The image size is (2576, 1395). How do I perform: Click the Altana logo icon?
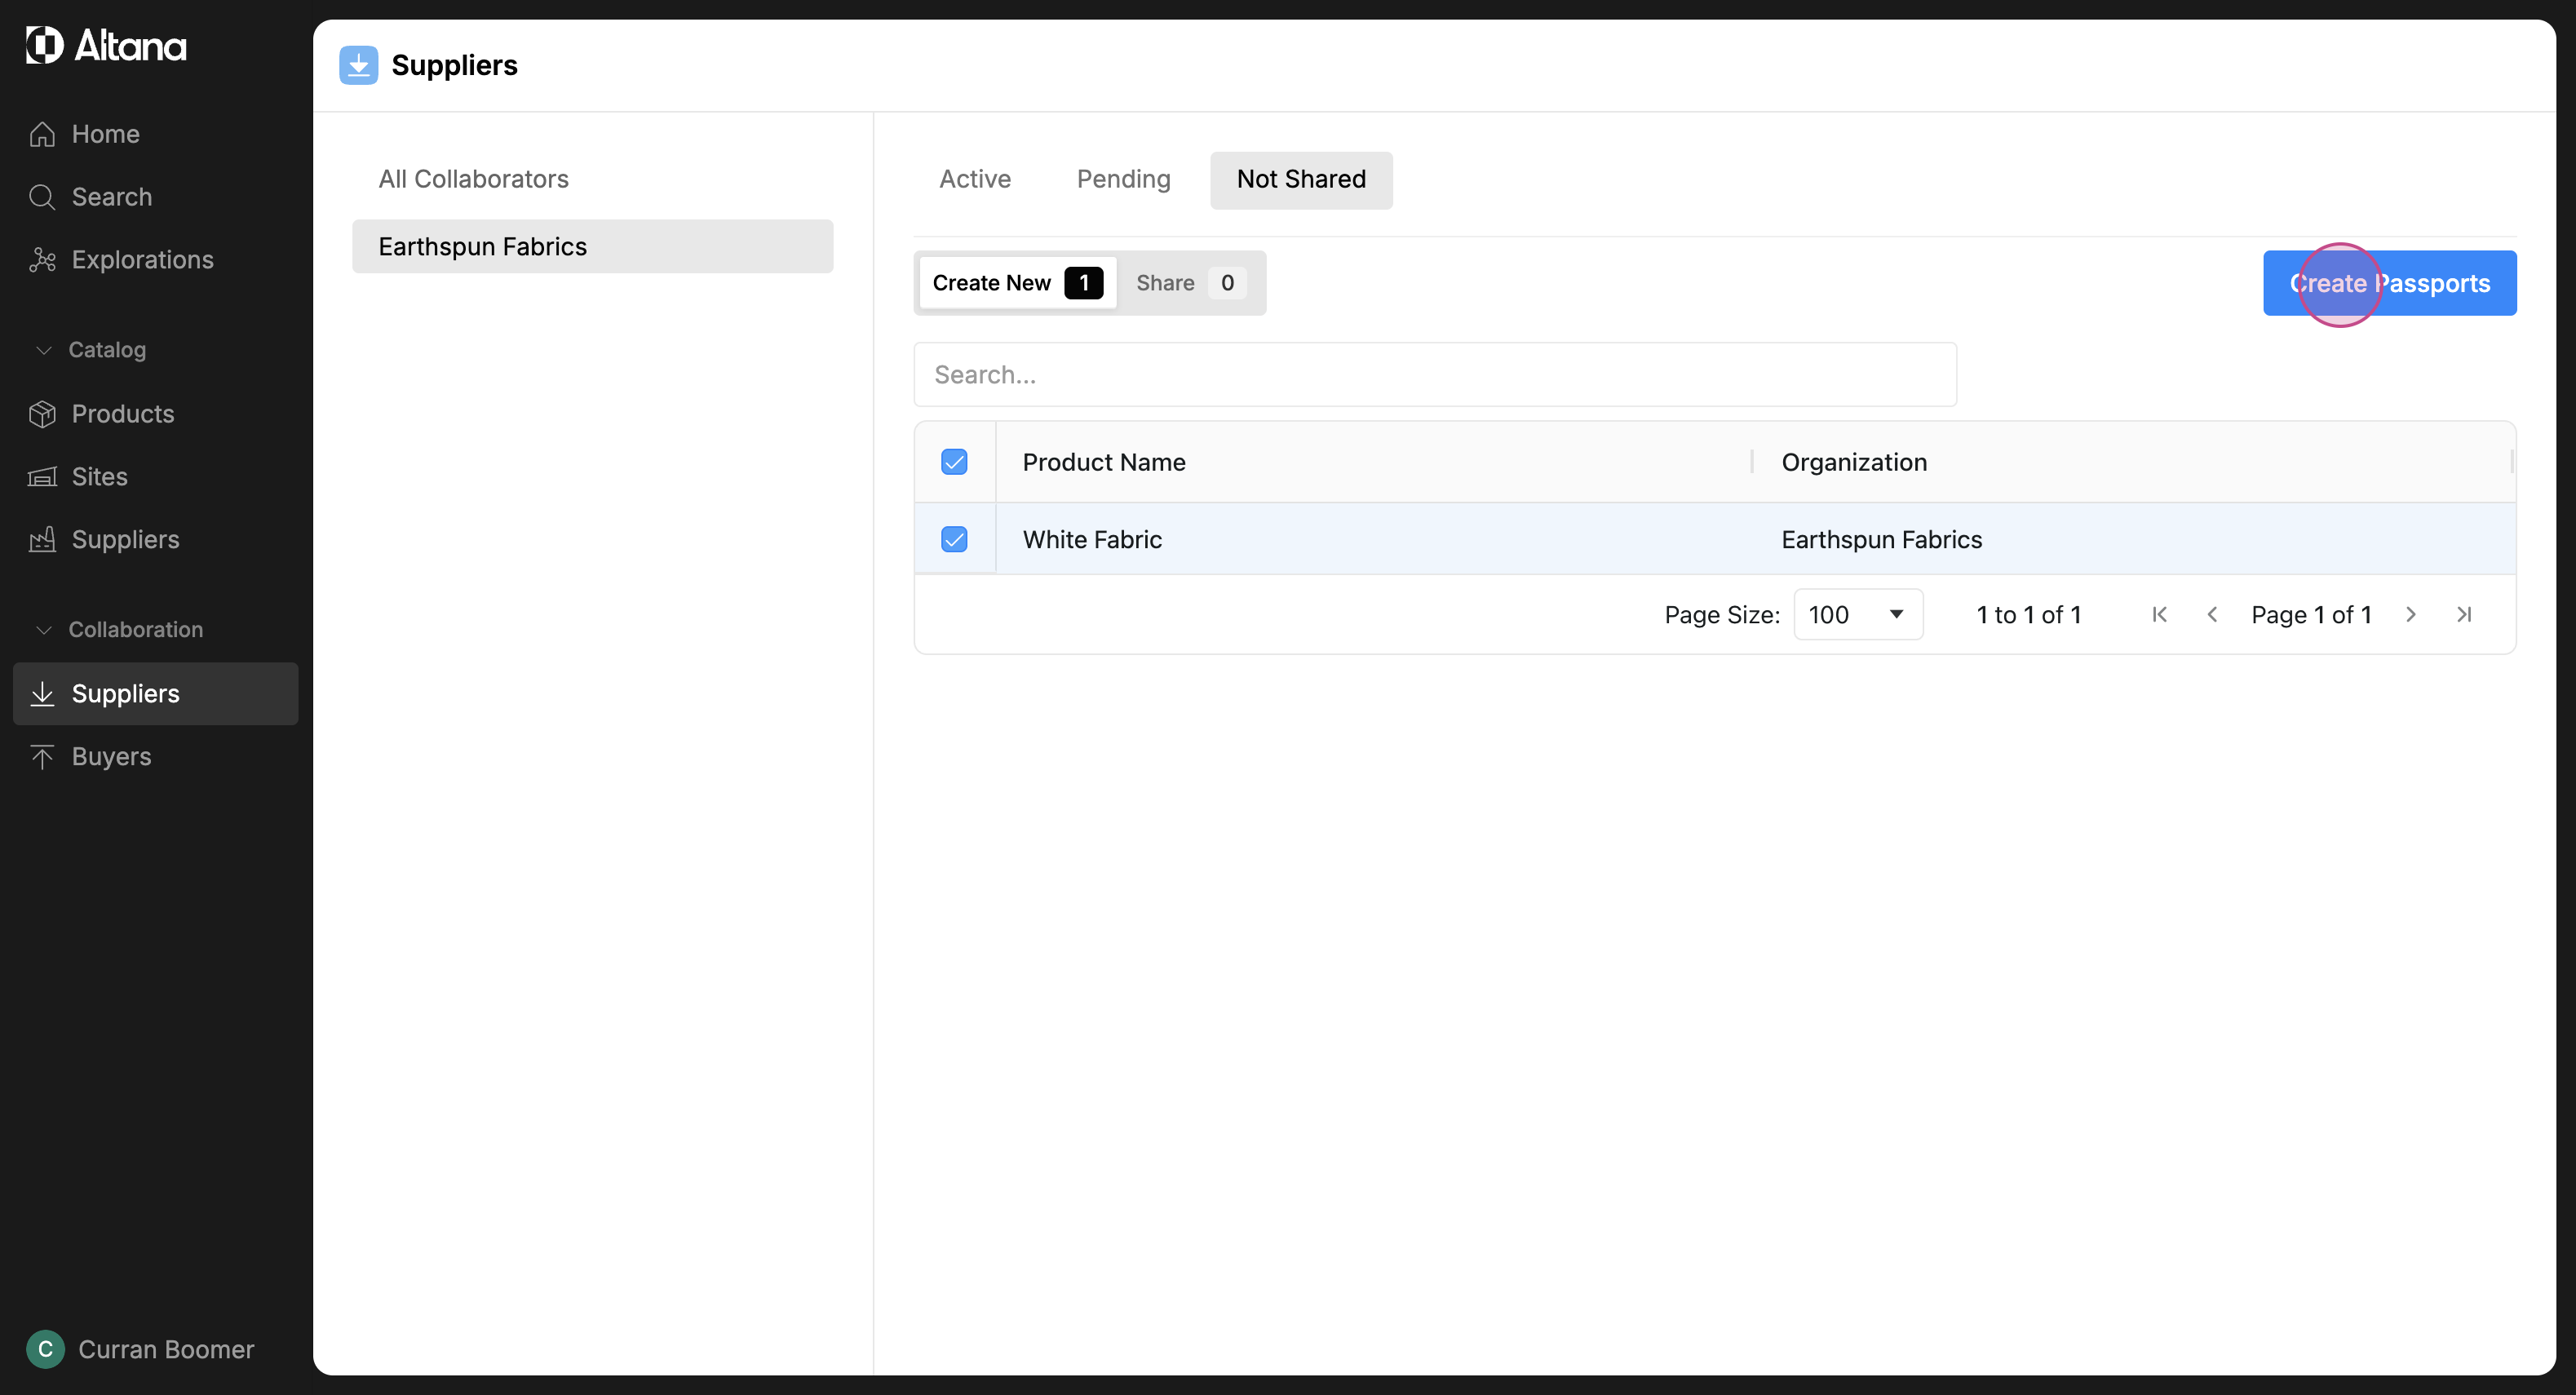pos(45,45)
